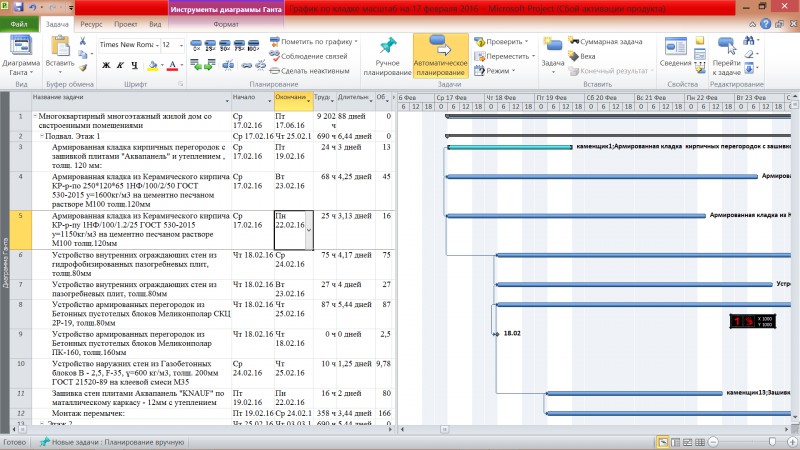Insert a Веха milestone
The height and width of the screenshot is (450, 800).
582,56
